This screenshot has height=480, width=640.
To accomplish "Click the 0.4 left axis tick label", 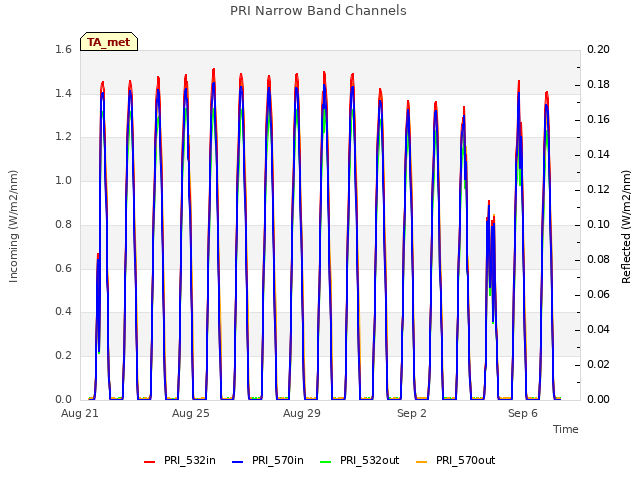I will point(63,312).
